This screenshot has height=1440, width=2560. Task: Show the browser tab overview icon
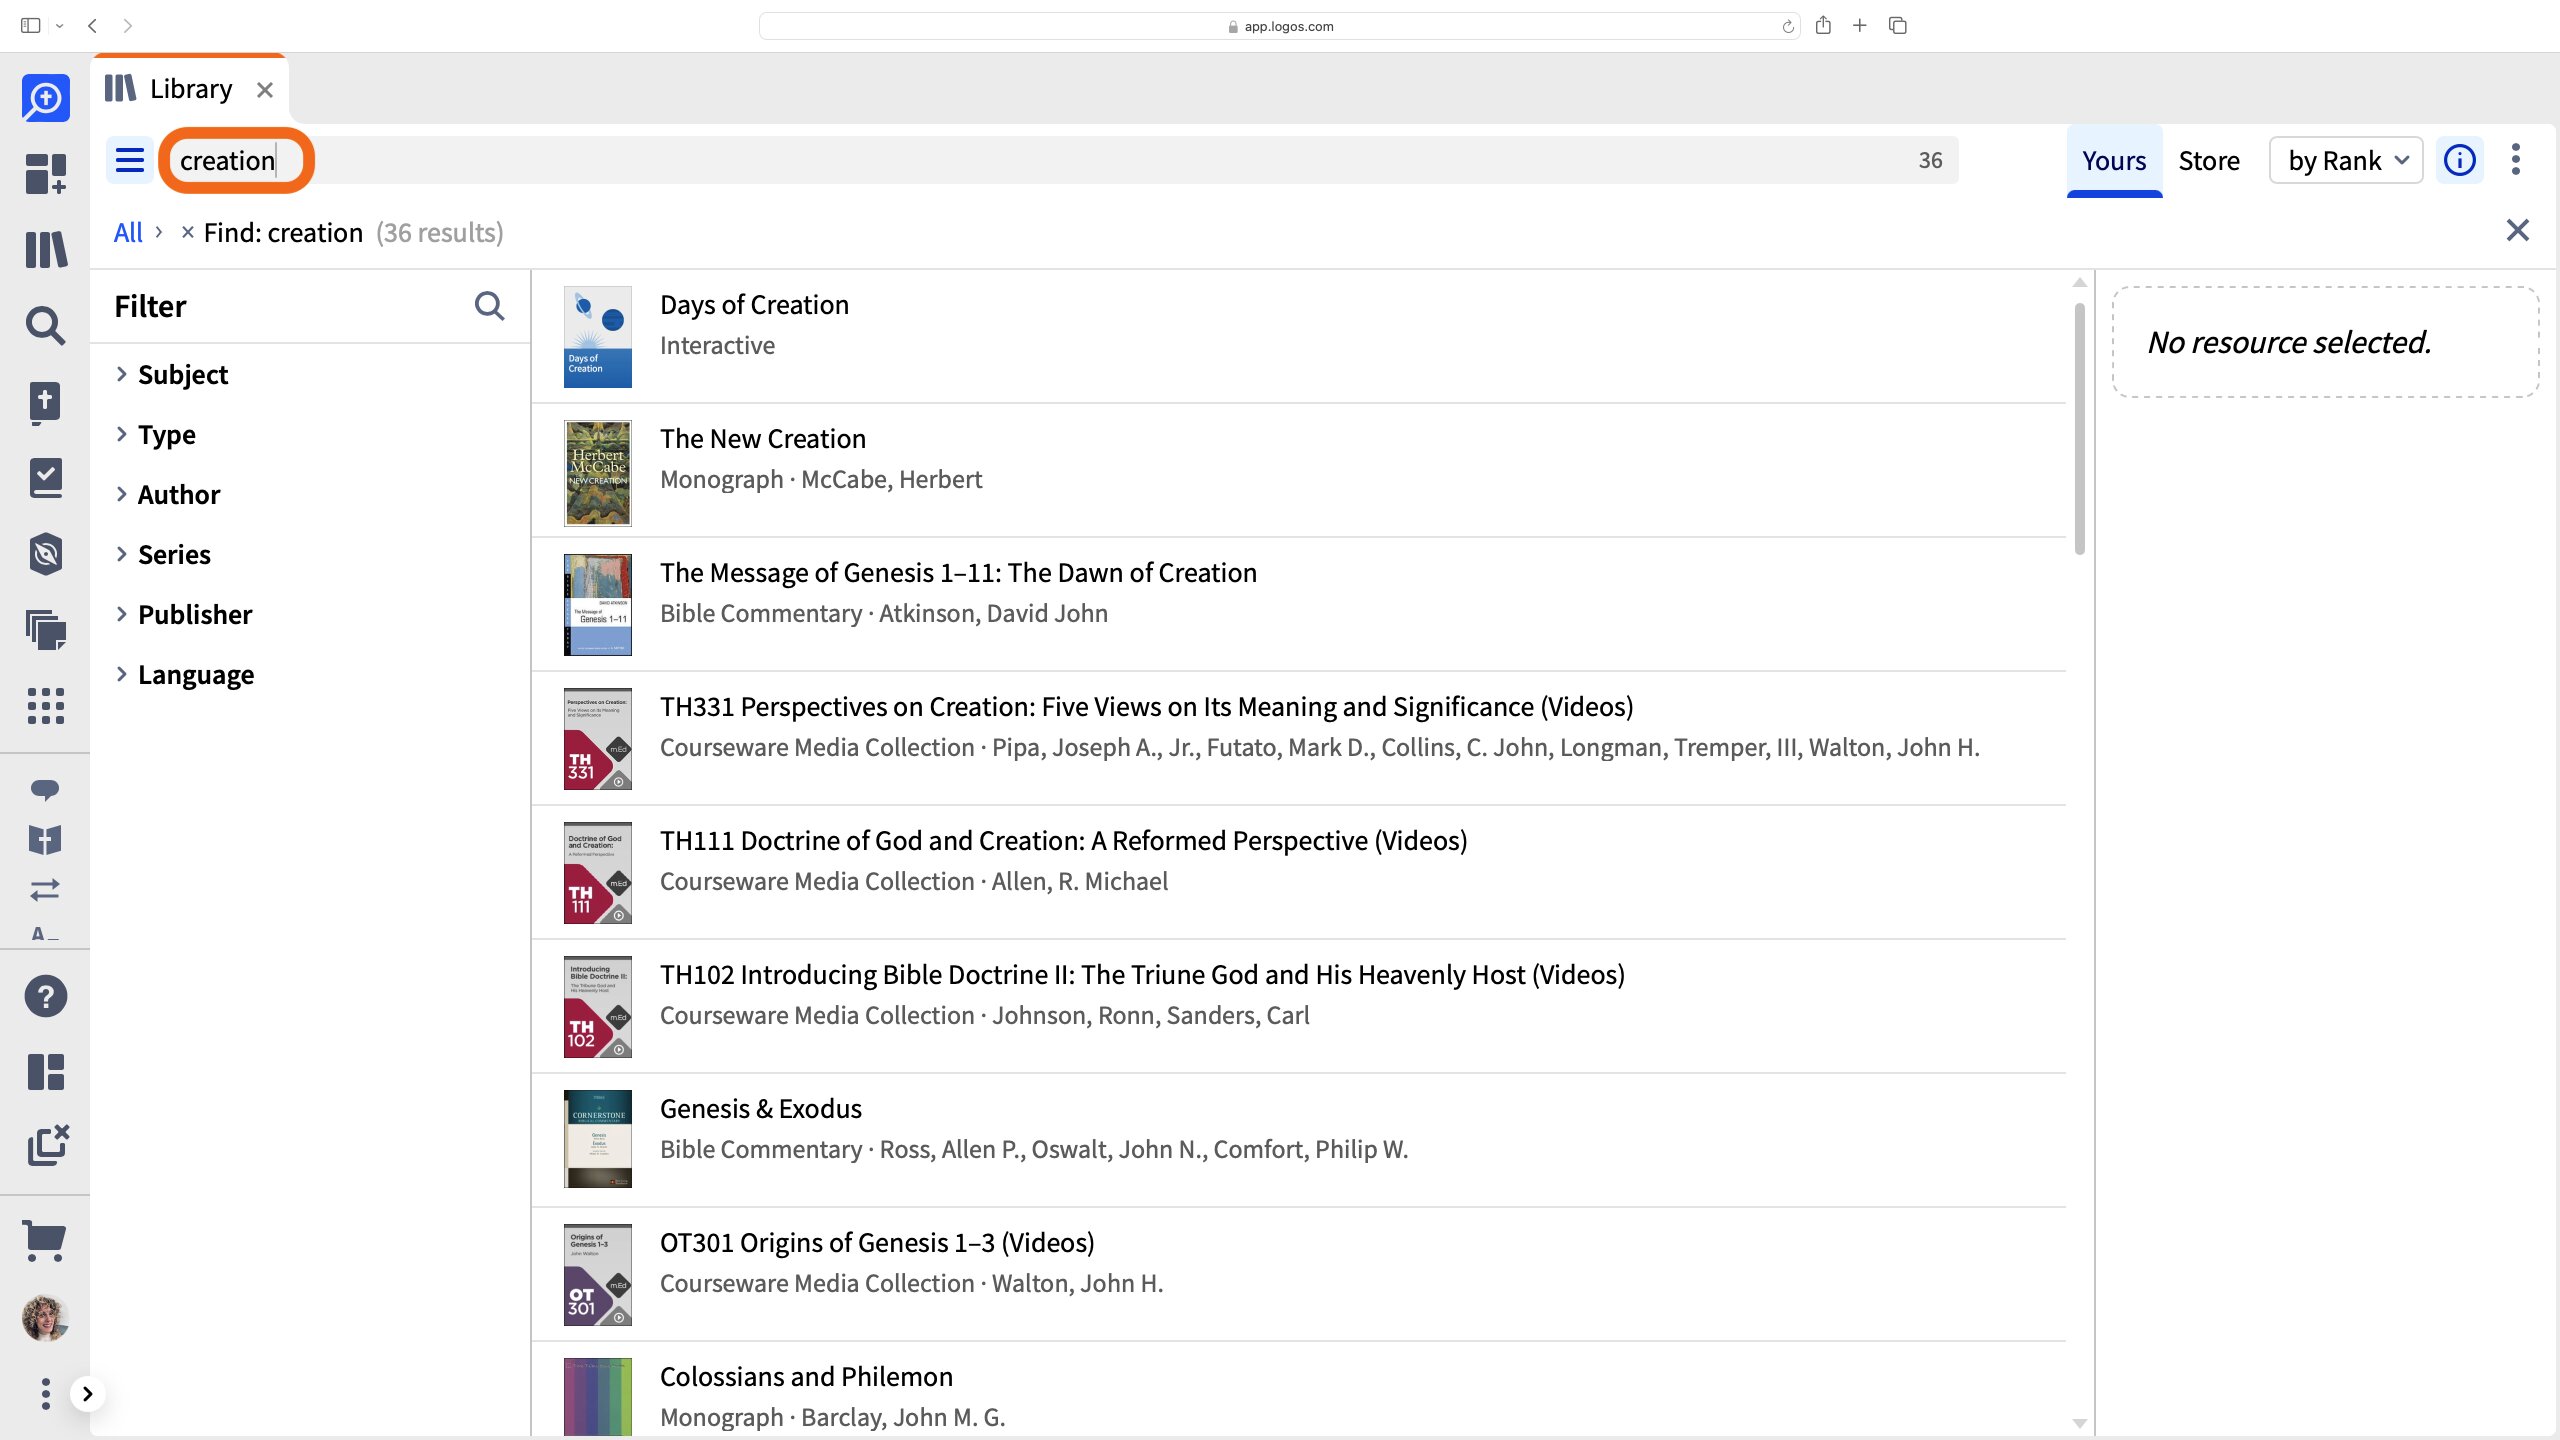pos(1898,26)
